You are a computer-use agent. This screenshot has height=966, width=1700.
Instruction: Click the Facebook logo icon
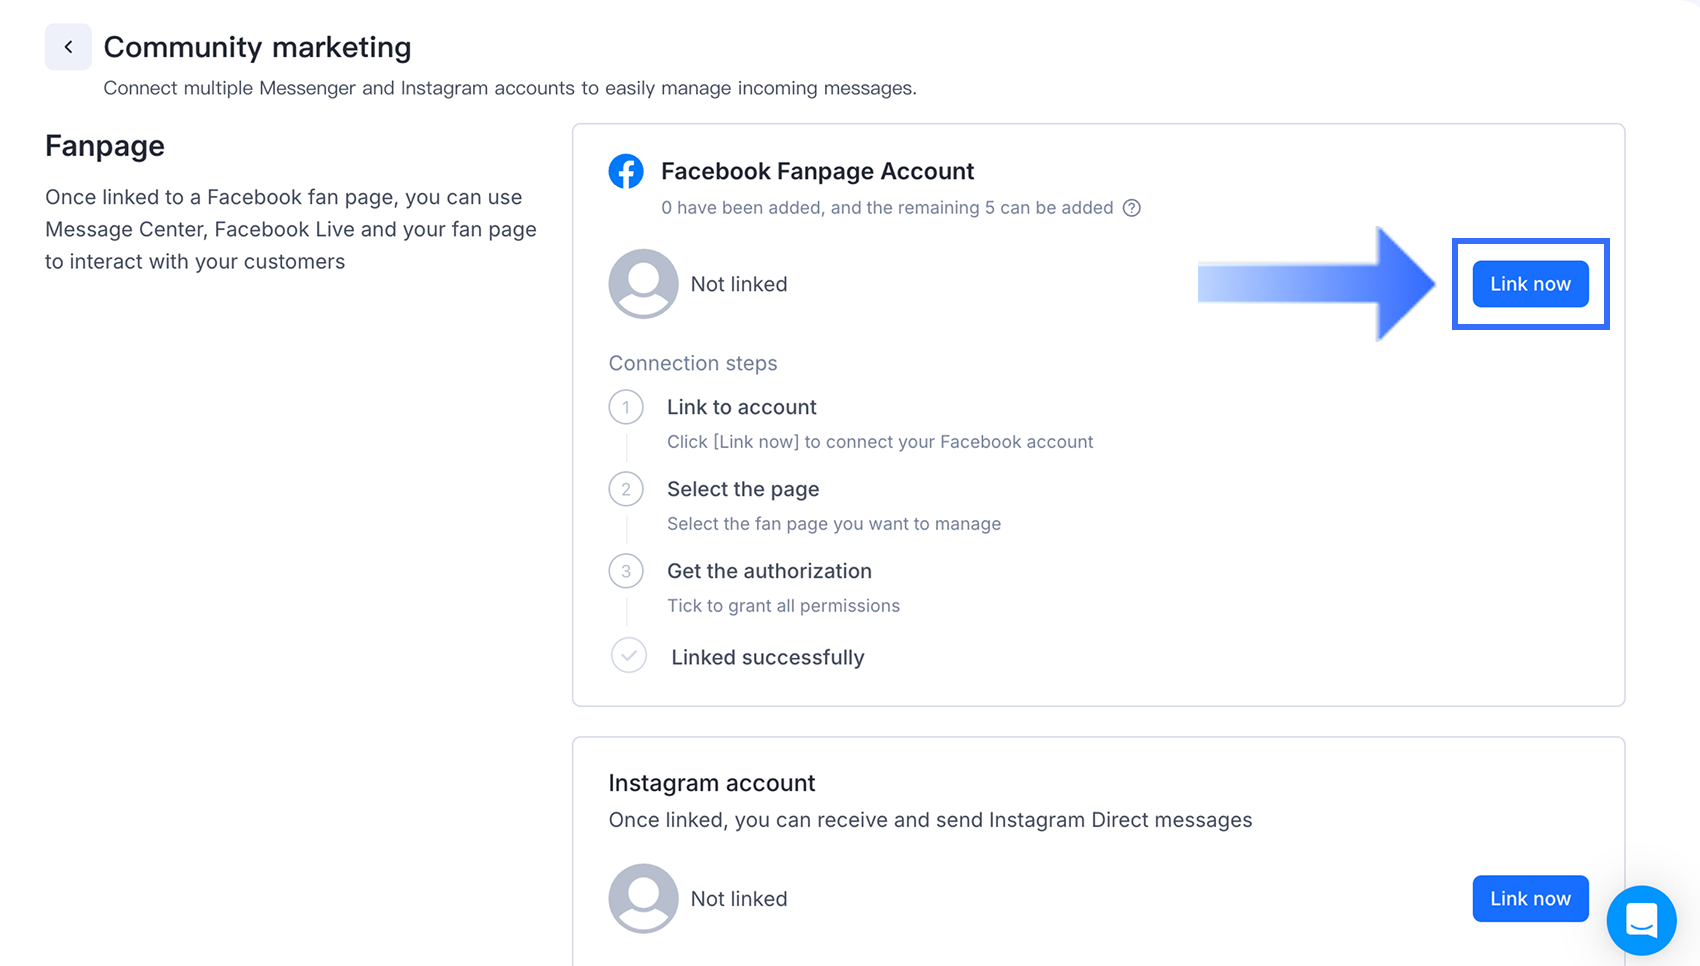click(626, 172)
